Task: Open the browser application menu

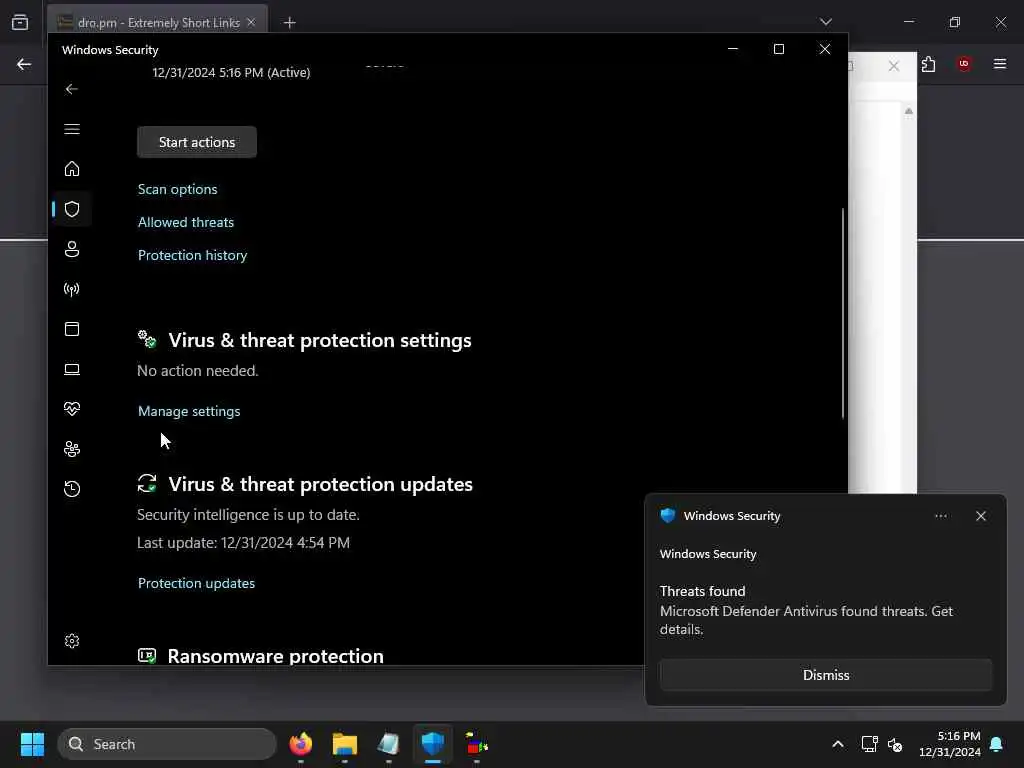Action: pos(999,64)
